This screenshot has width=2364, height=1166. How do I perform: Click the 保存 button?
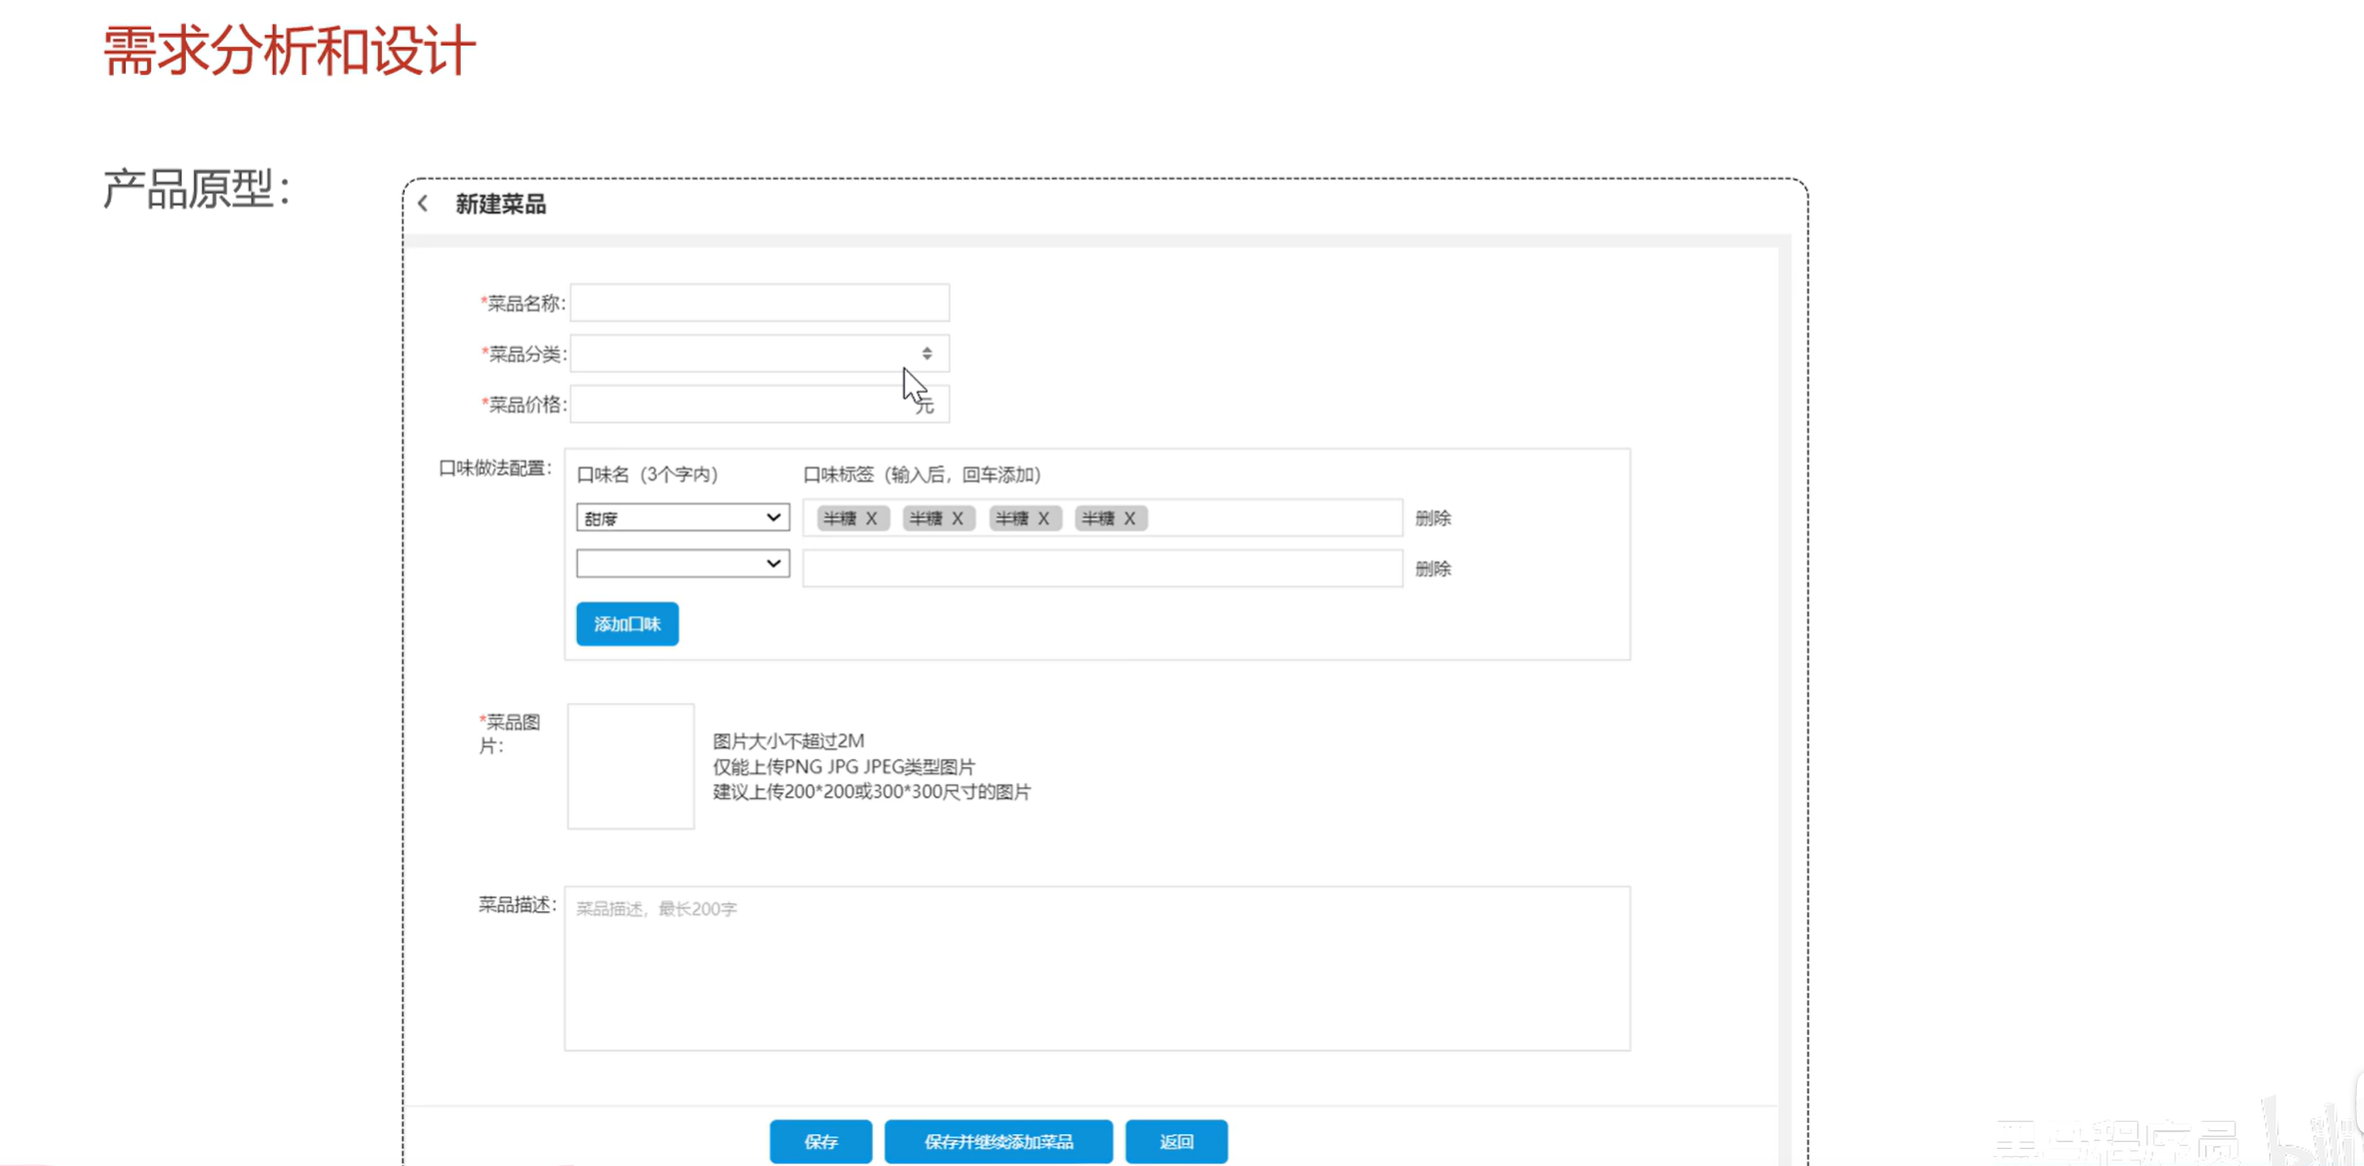pyautogui.click(x=820, y=1141)
